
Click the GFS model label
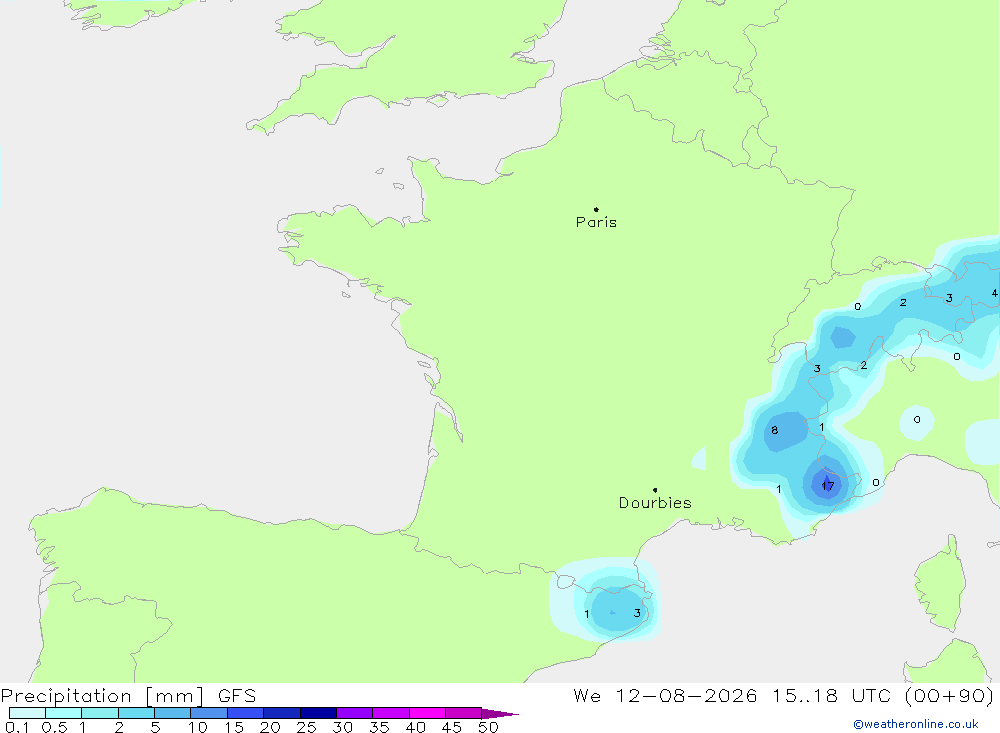[237, 696]
